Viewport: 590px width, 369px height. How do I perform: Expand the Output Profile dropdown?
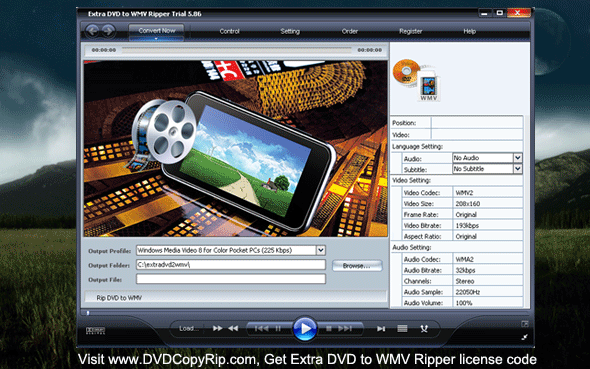pyautogui.click(x=321, y=250)
